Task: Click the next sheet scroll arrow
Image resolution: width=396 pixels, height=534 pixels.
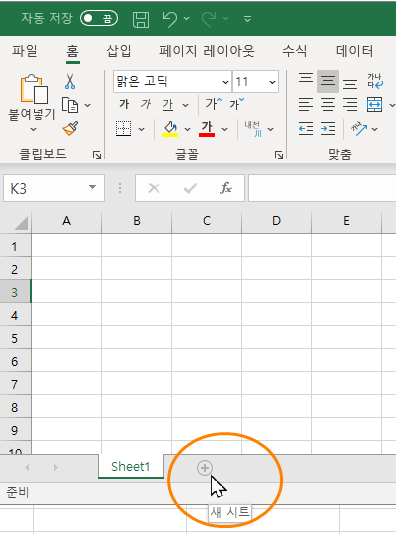Action: tap(56, 468)
